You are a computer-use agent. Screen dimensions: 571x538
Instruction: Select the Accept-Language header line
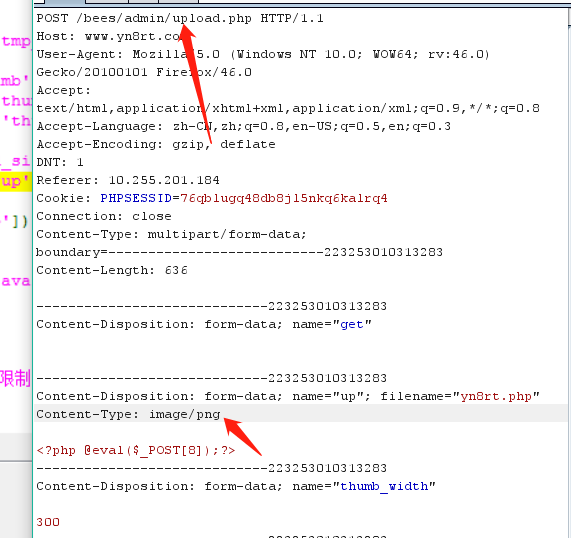point(244,126)
